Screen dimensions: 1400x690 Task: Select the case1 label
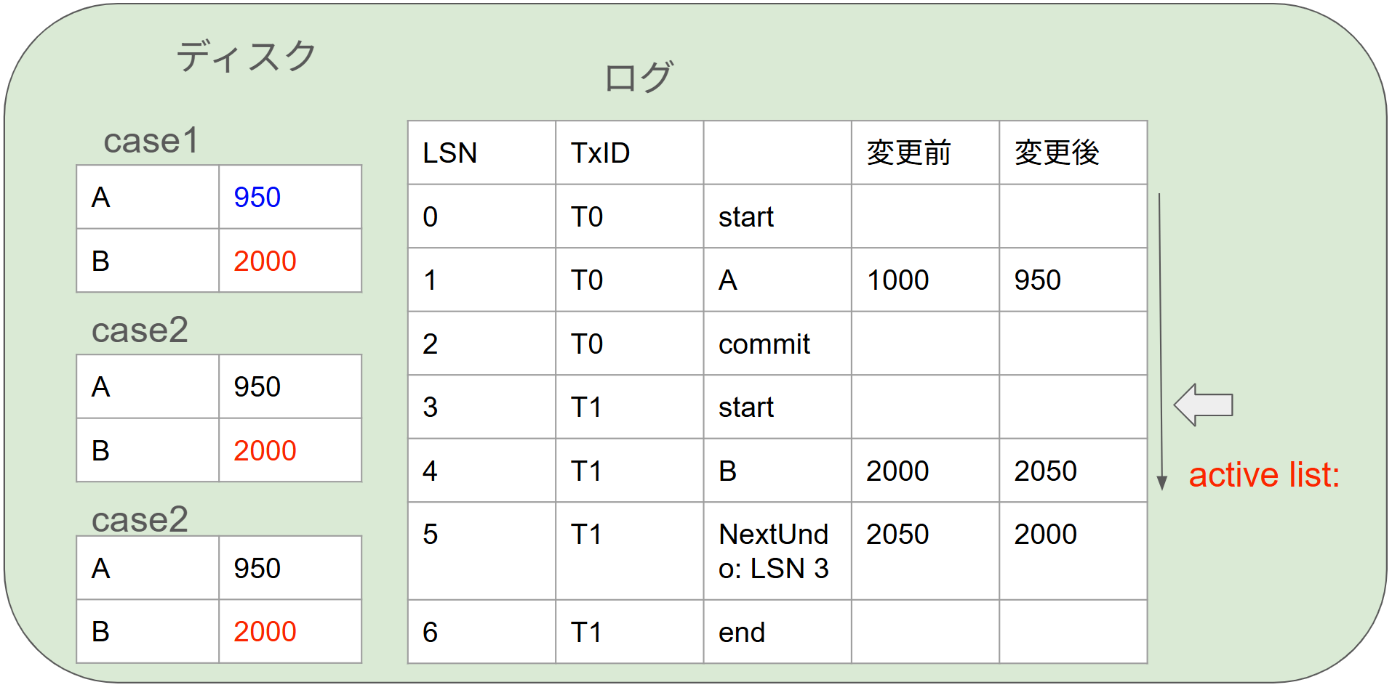(x=151, y=141)
